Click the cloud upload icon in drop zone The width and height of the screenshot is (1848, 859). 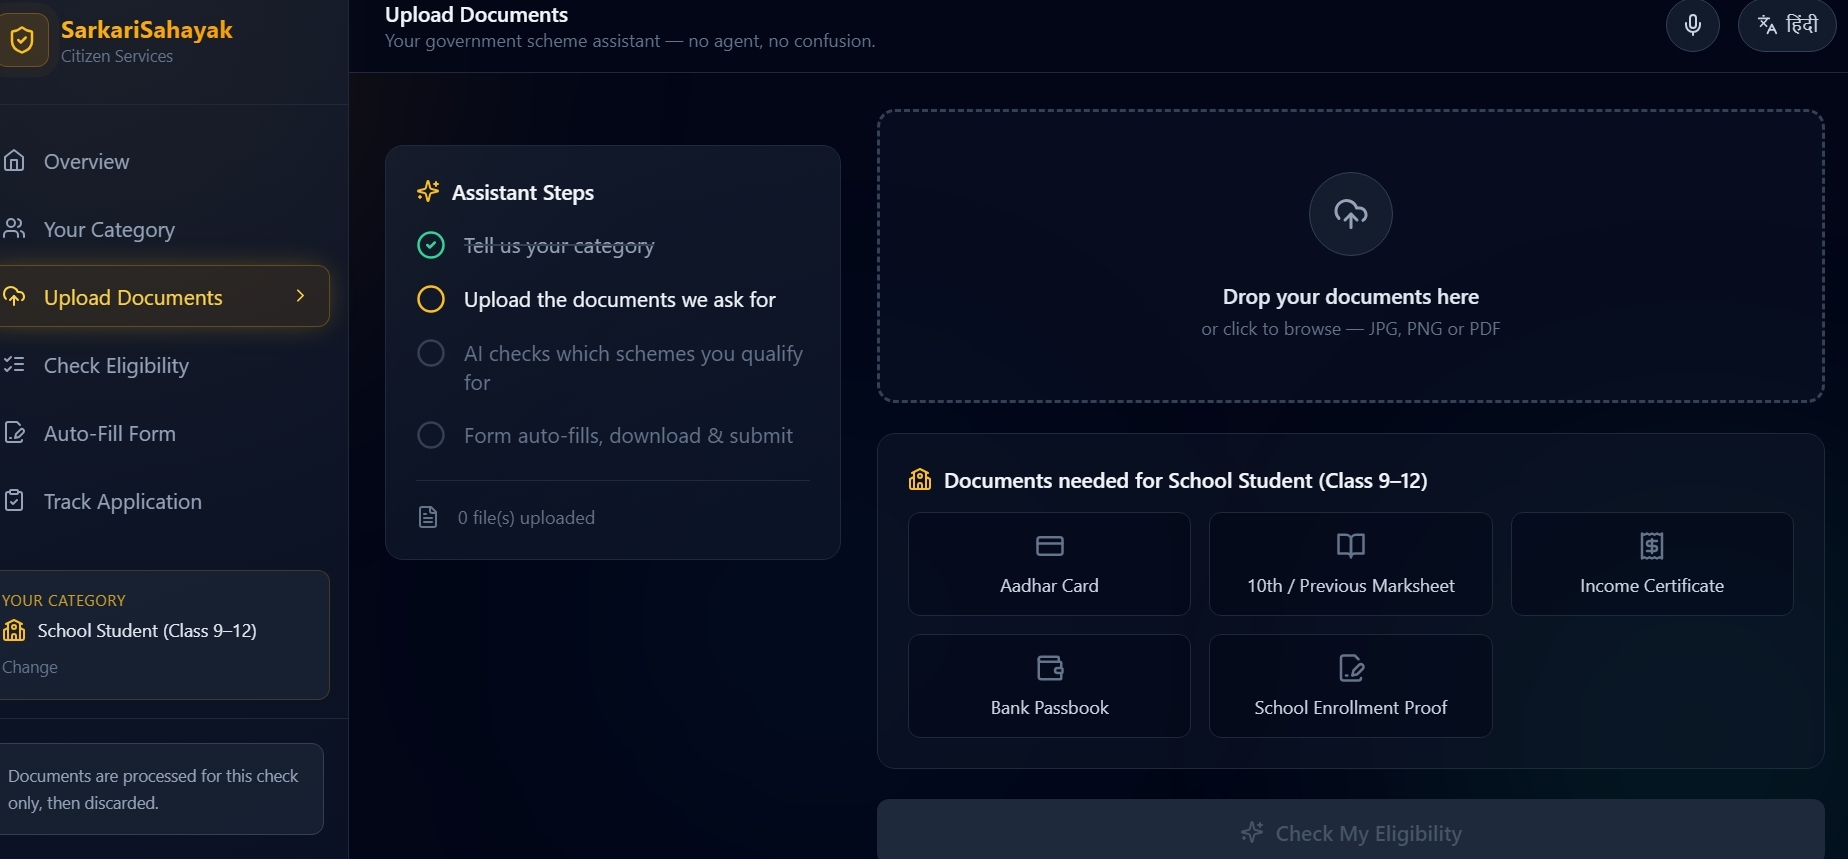click(1350, 214)
